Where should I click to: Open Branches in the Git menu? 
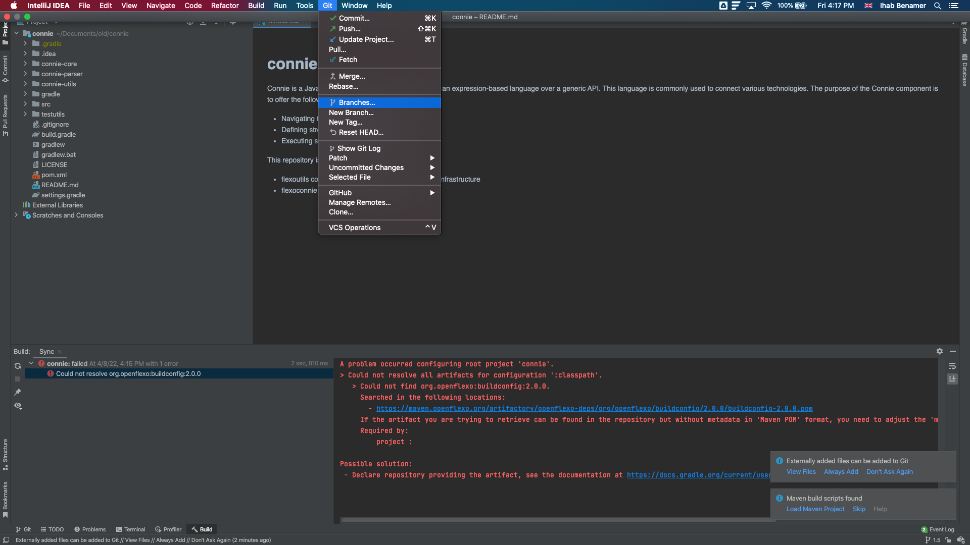click(379, 102)
